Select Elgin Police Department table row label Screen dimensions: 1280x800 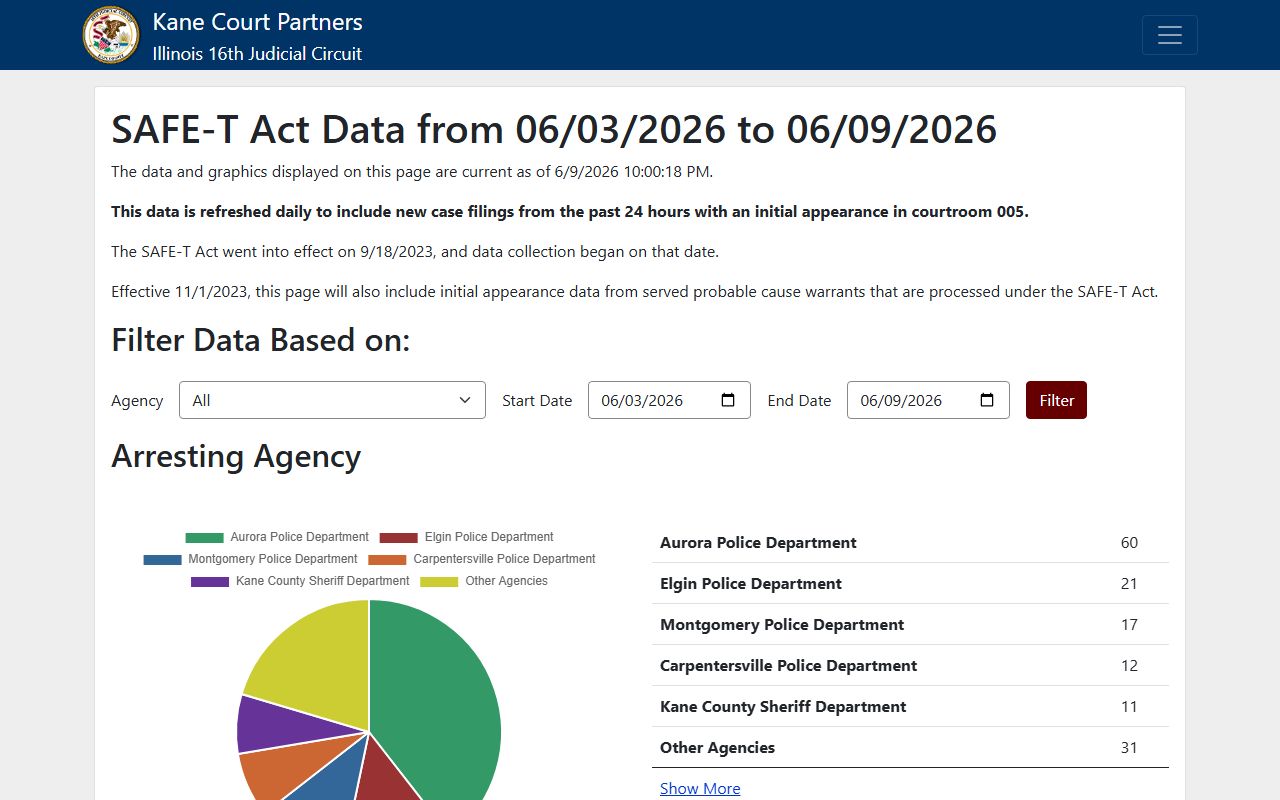click(751, 583)
